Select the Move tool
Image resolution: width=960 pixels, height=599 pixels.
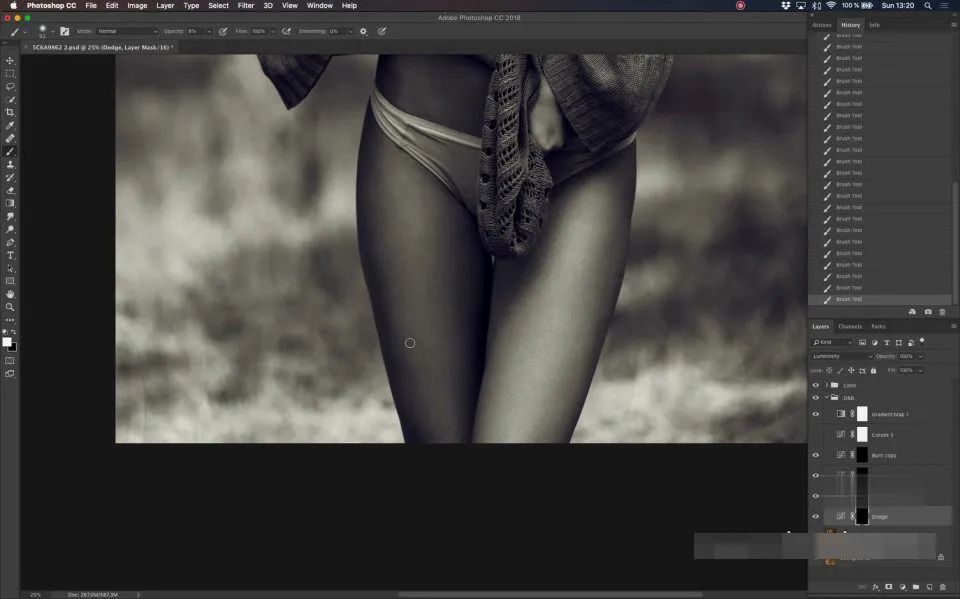tap(10, 61)
